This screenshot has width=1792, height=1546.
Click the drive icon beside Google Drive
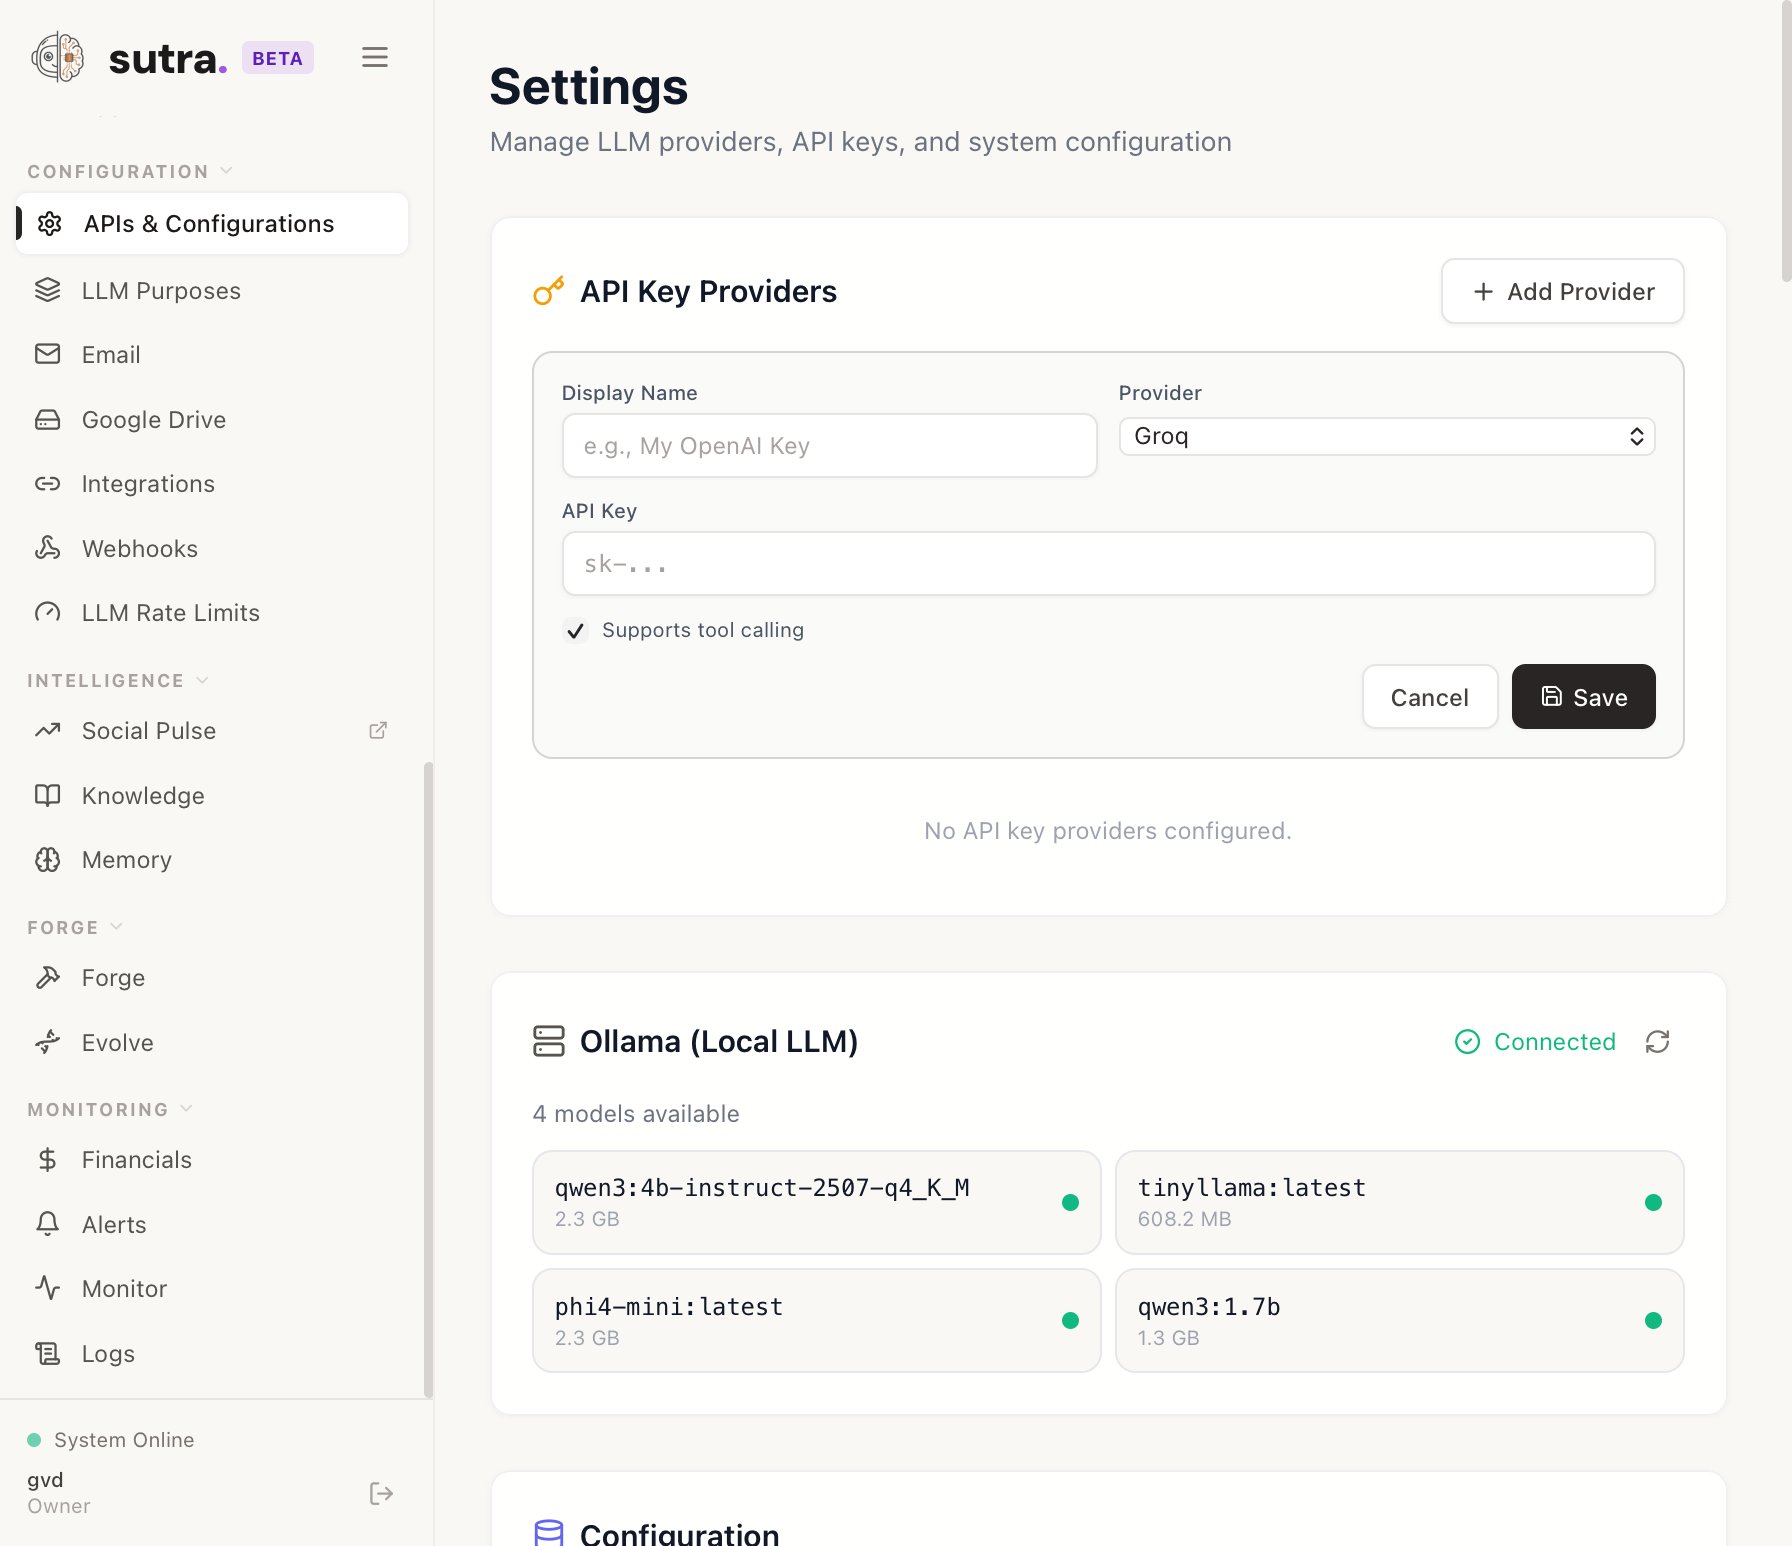(x=48, y=419)
